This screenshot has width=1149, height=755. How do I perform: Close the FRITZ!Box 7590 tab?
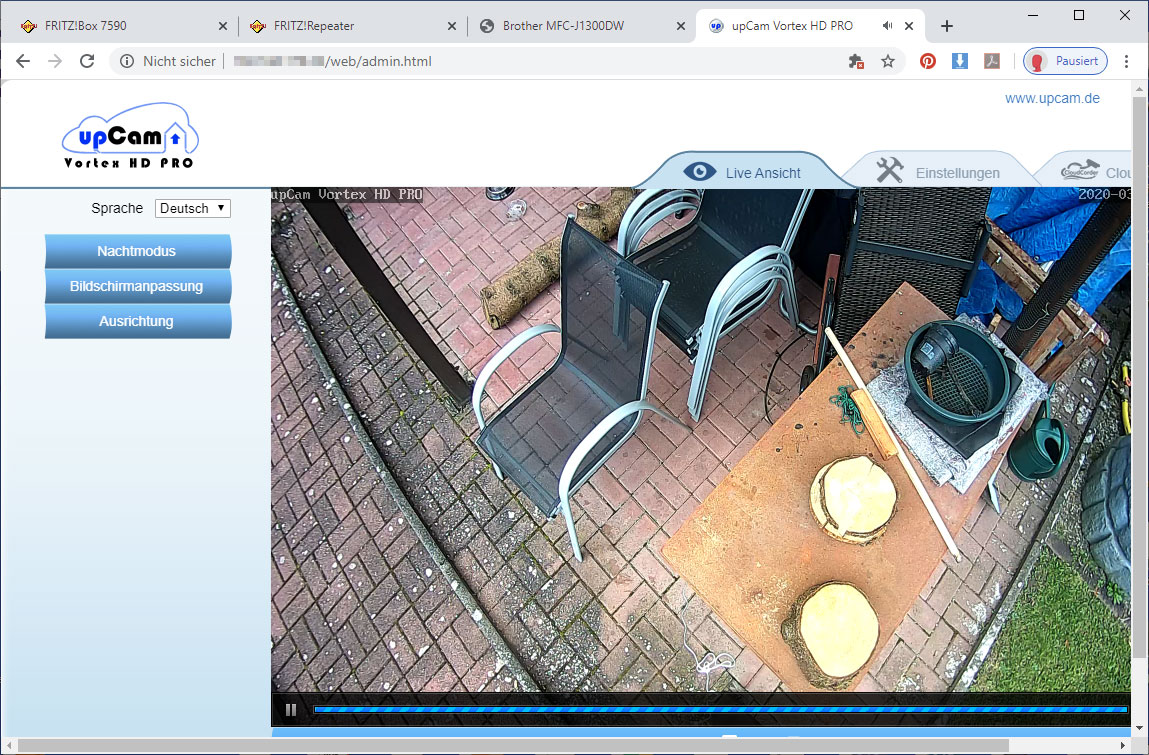(223, 26)
